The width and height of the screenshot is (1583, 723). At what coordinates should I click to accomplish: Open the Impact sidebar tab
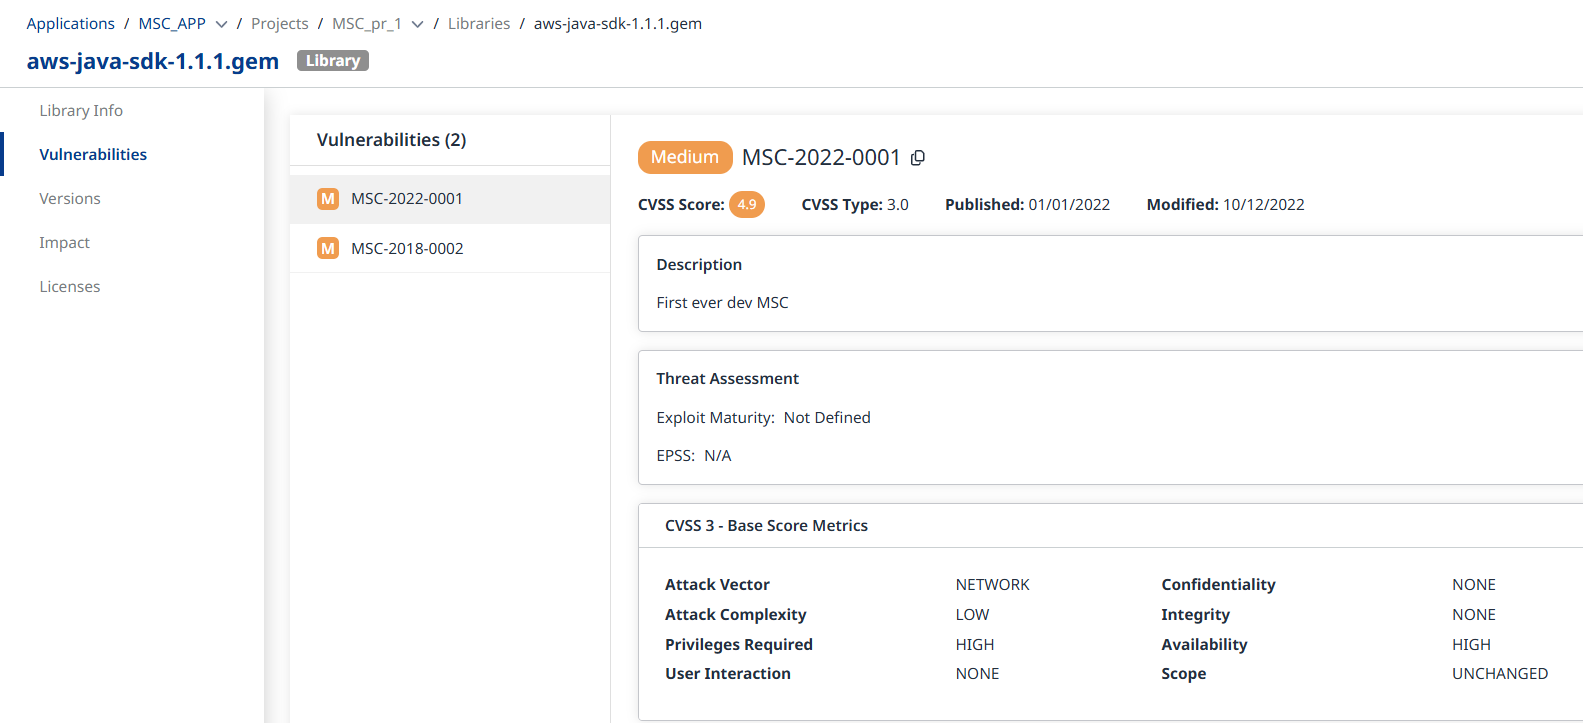tap(64, 243)
